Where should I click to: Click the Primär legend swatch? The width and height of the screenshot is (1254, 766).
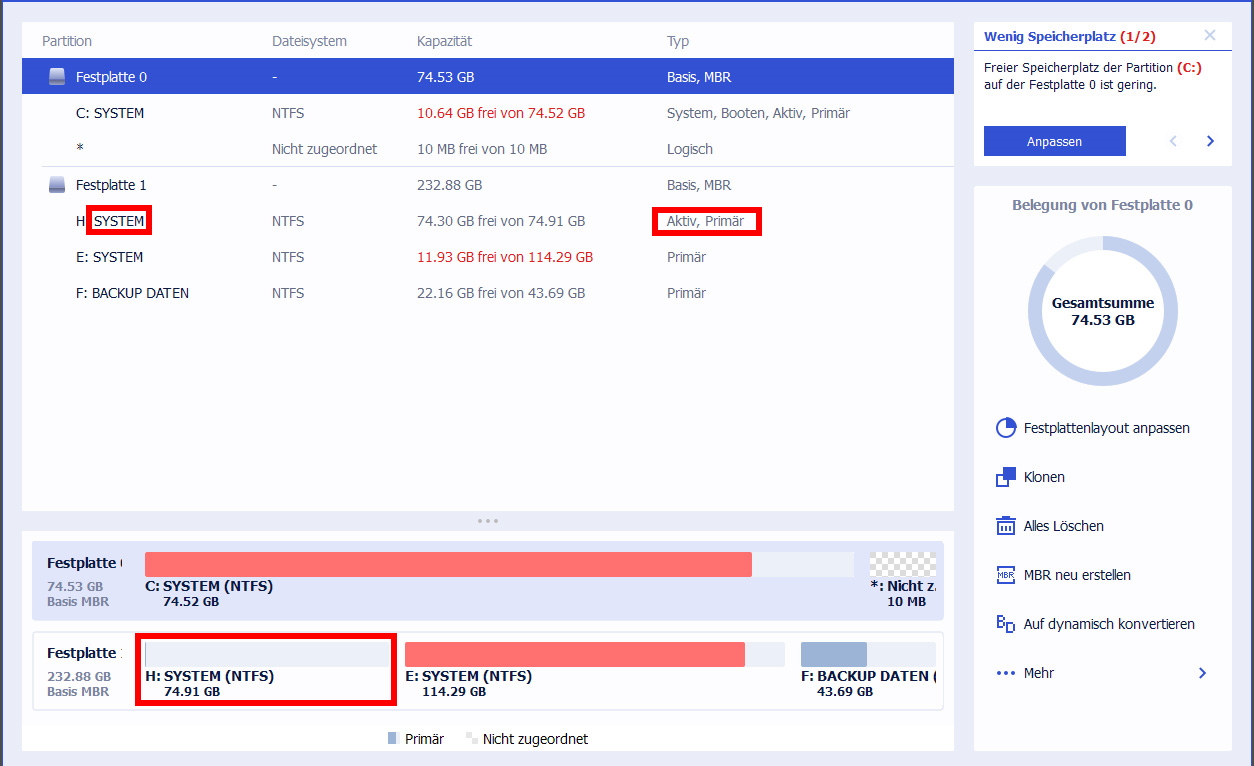[392, 739]
